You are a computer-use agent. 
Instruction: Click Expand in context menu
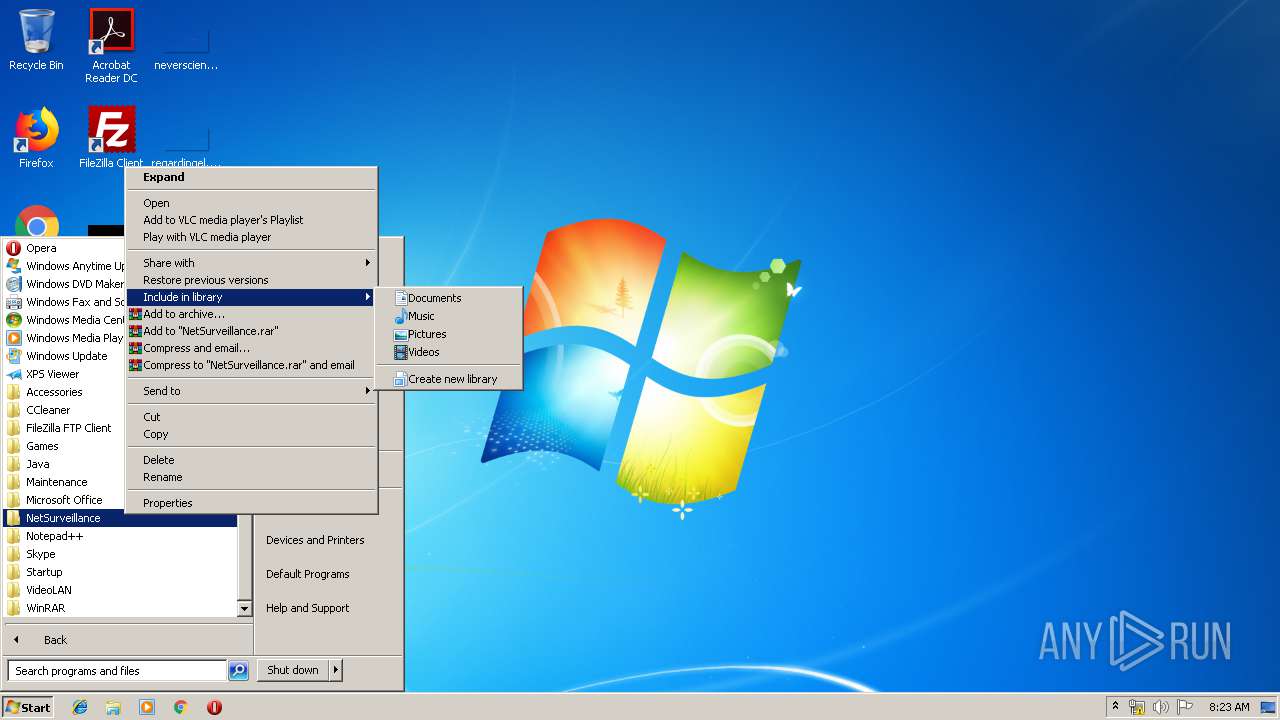point(251,177)
